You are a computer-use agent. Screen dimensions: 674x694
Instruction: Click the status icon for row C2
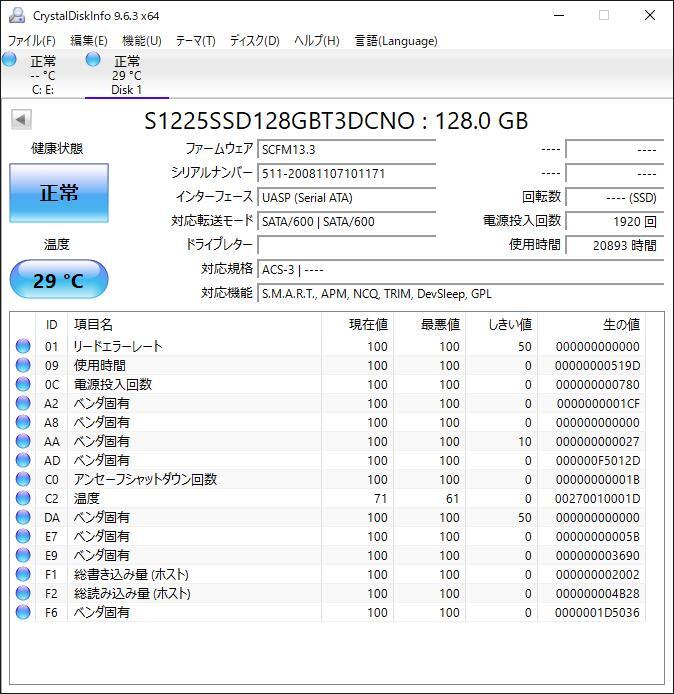point(23,498)
